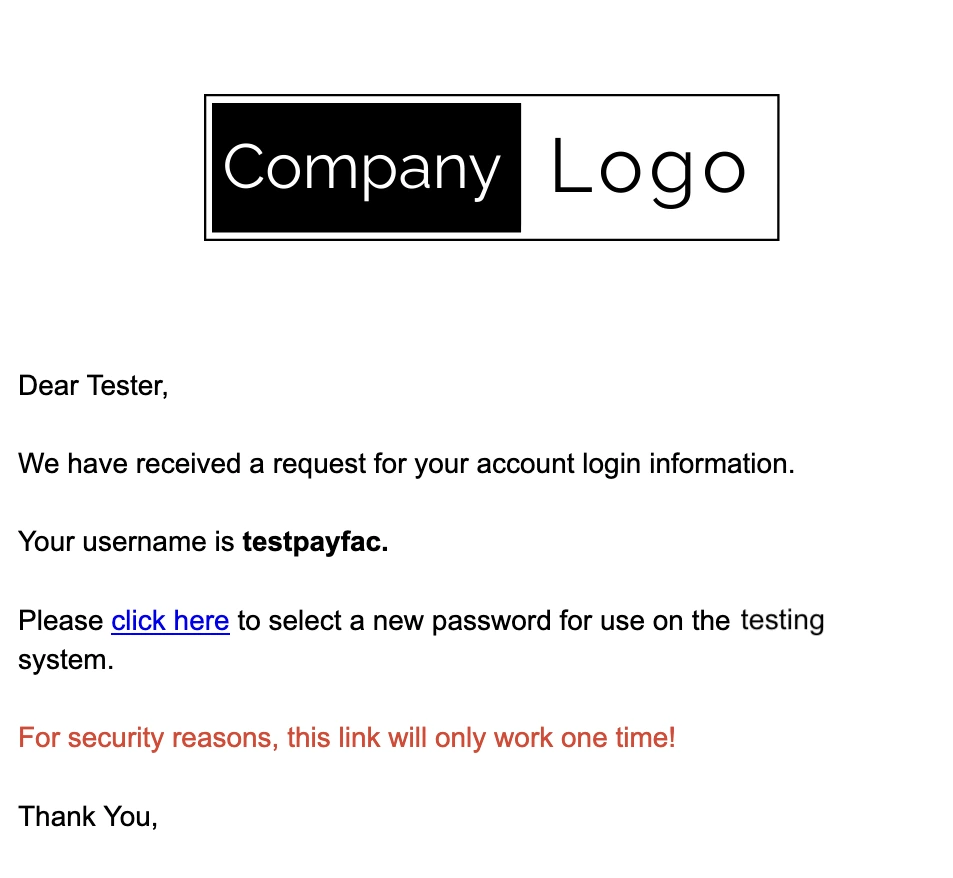This screenshot has width=953, height=878.
Task: Click the "Dear Tester," greeting line
Action: (x=93, y=386)
